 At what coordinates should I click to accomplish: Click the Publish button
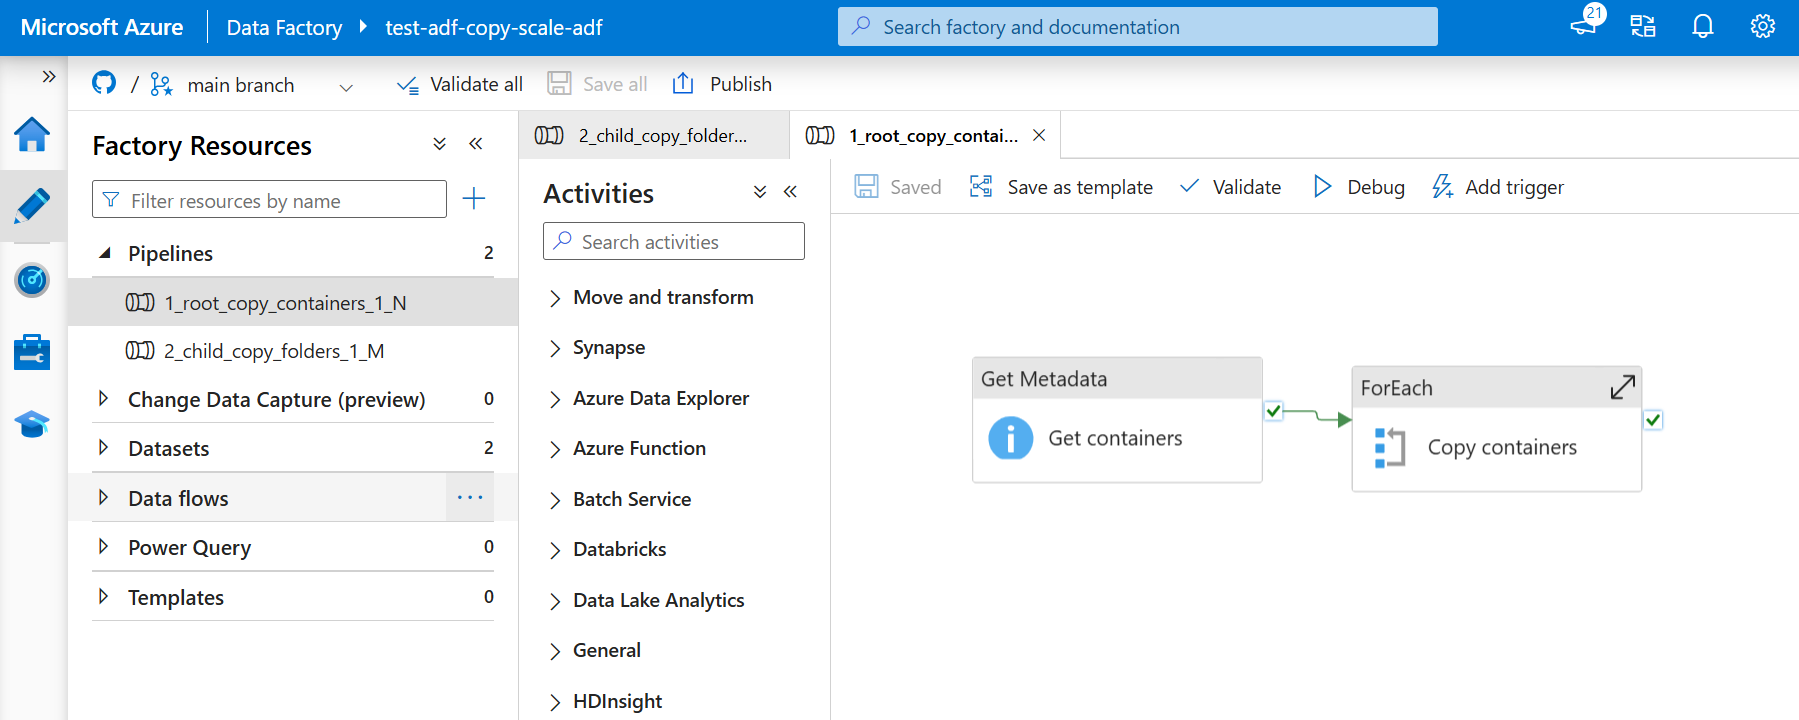722,84
